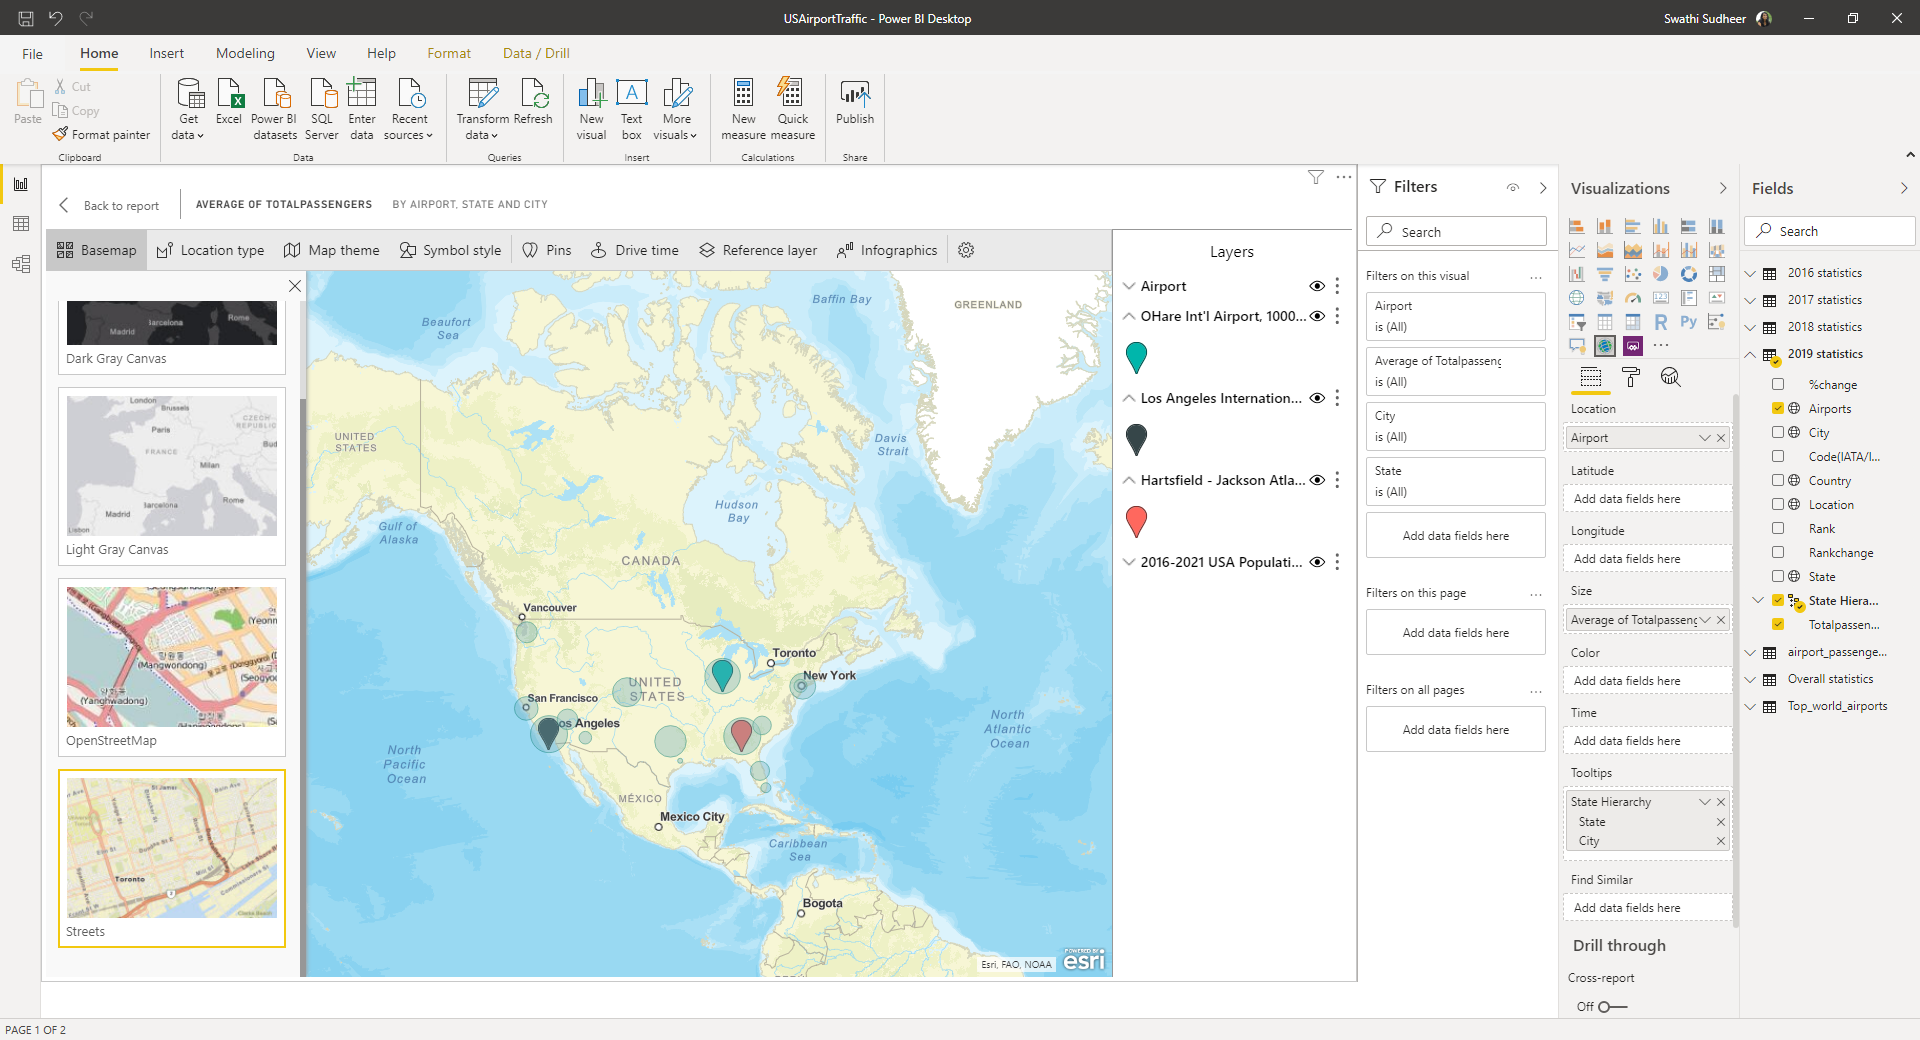The width and height of the screenshot is (1920, 1040).
Task: Open map settings gear icon
Action: click(x=966, y=250)
